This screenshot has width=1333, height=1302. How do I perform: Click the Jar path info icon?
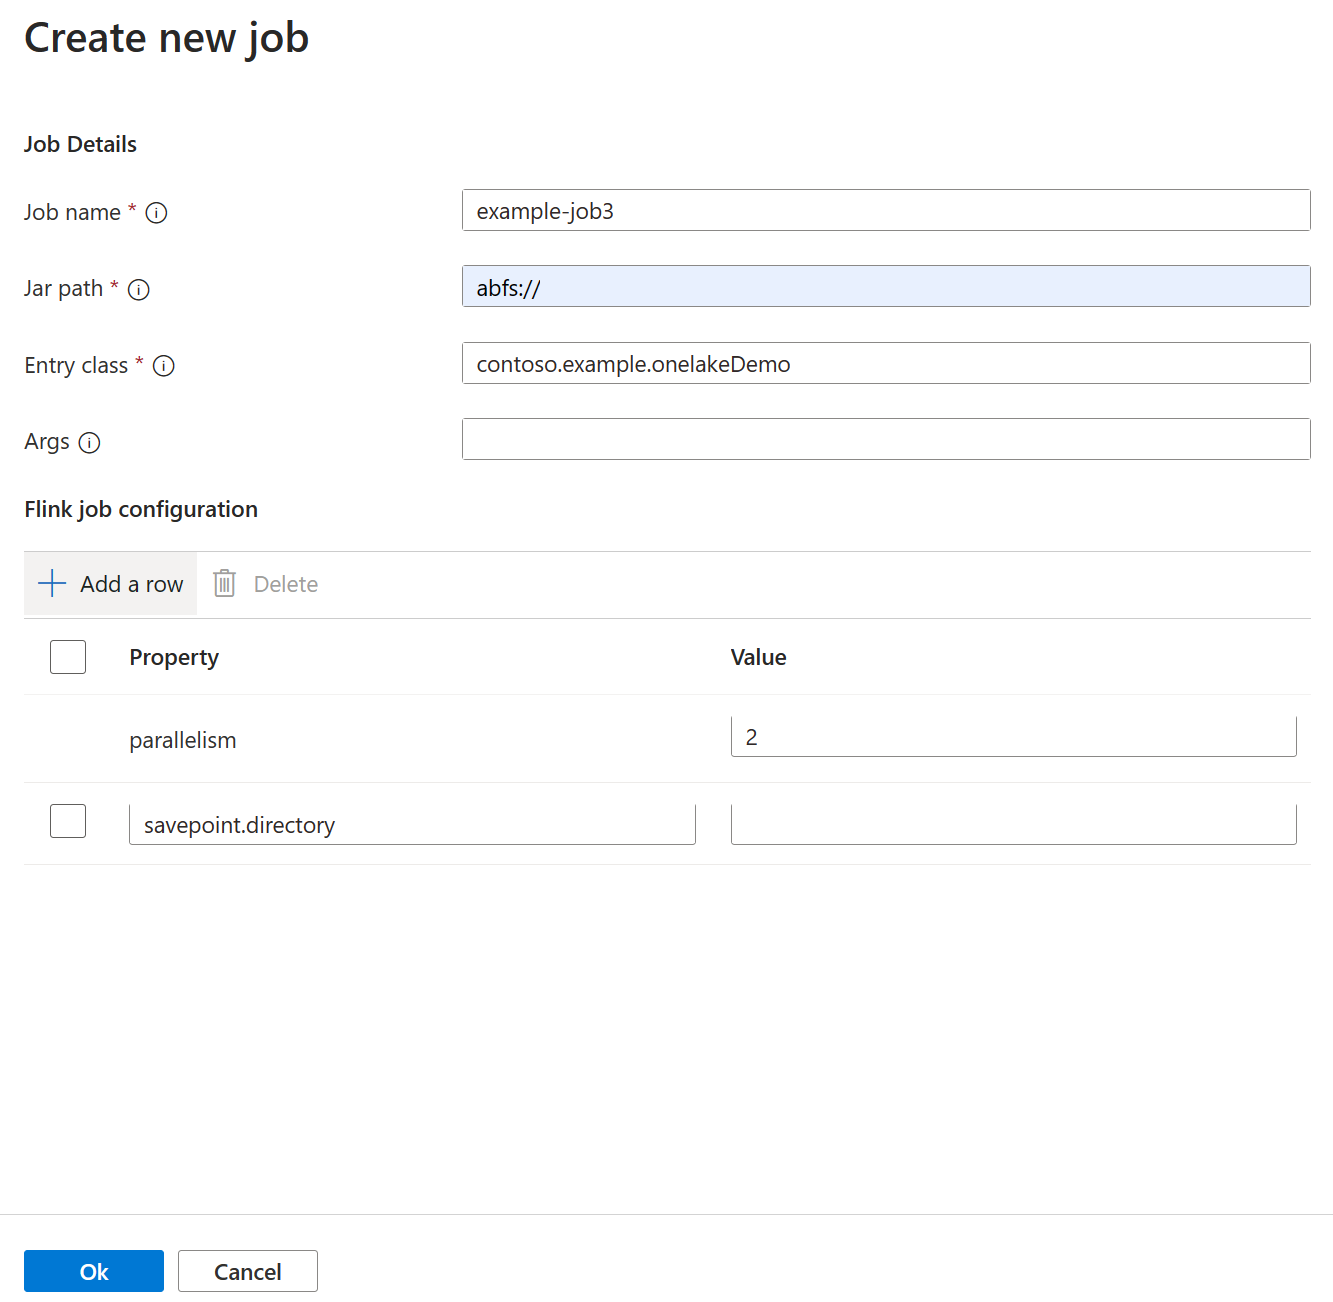point(139,290)
